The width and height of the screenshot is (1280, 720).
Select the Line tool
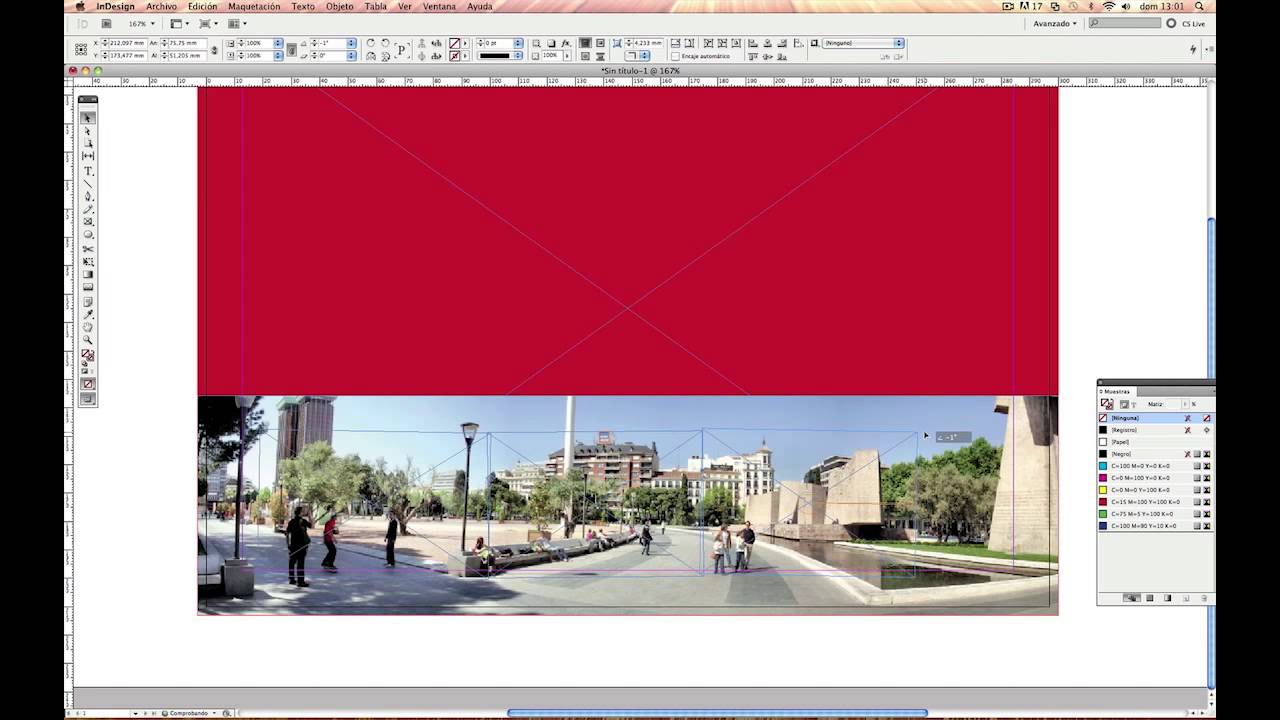pyautogui.click(x=88, y=184)
